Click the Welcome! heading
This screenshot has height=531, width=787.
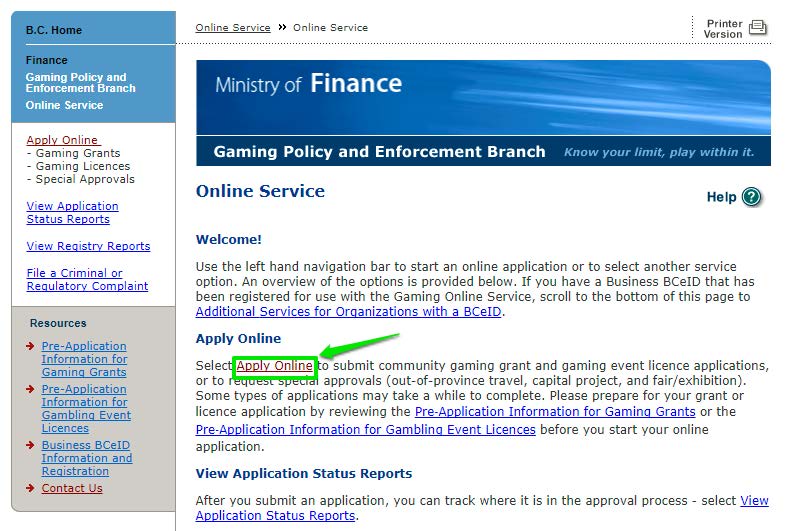tap(229, 239)
